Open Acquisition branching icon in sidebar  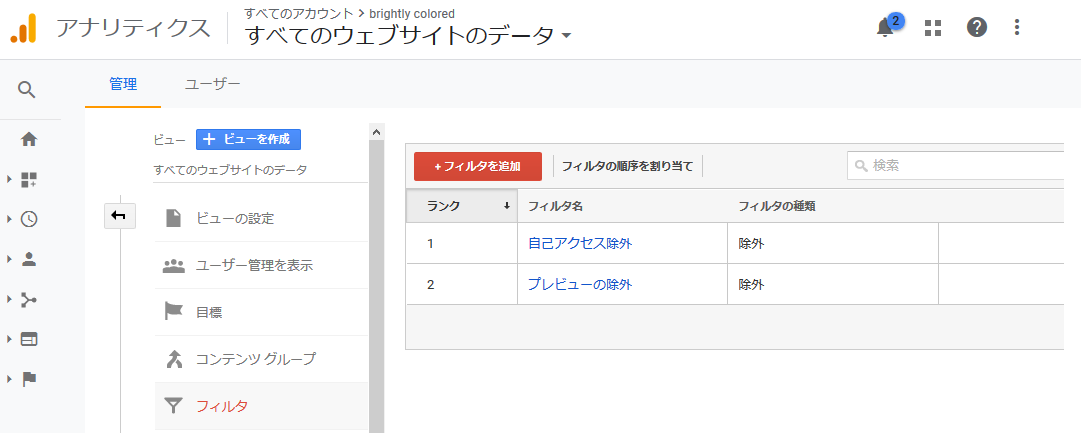click(29, 299)
